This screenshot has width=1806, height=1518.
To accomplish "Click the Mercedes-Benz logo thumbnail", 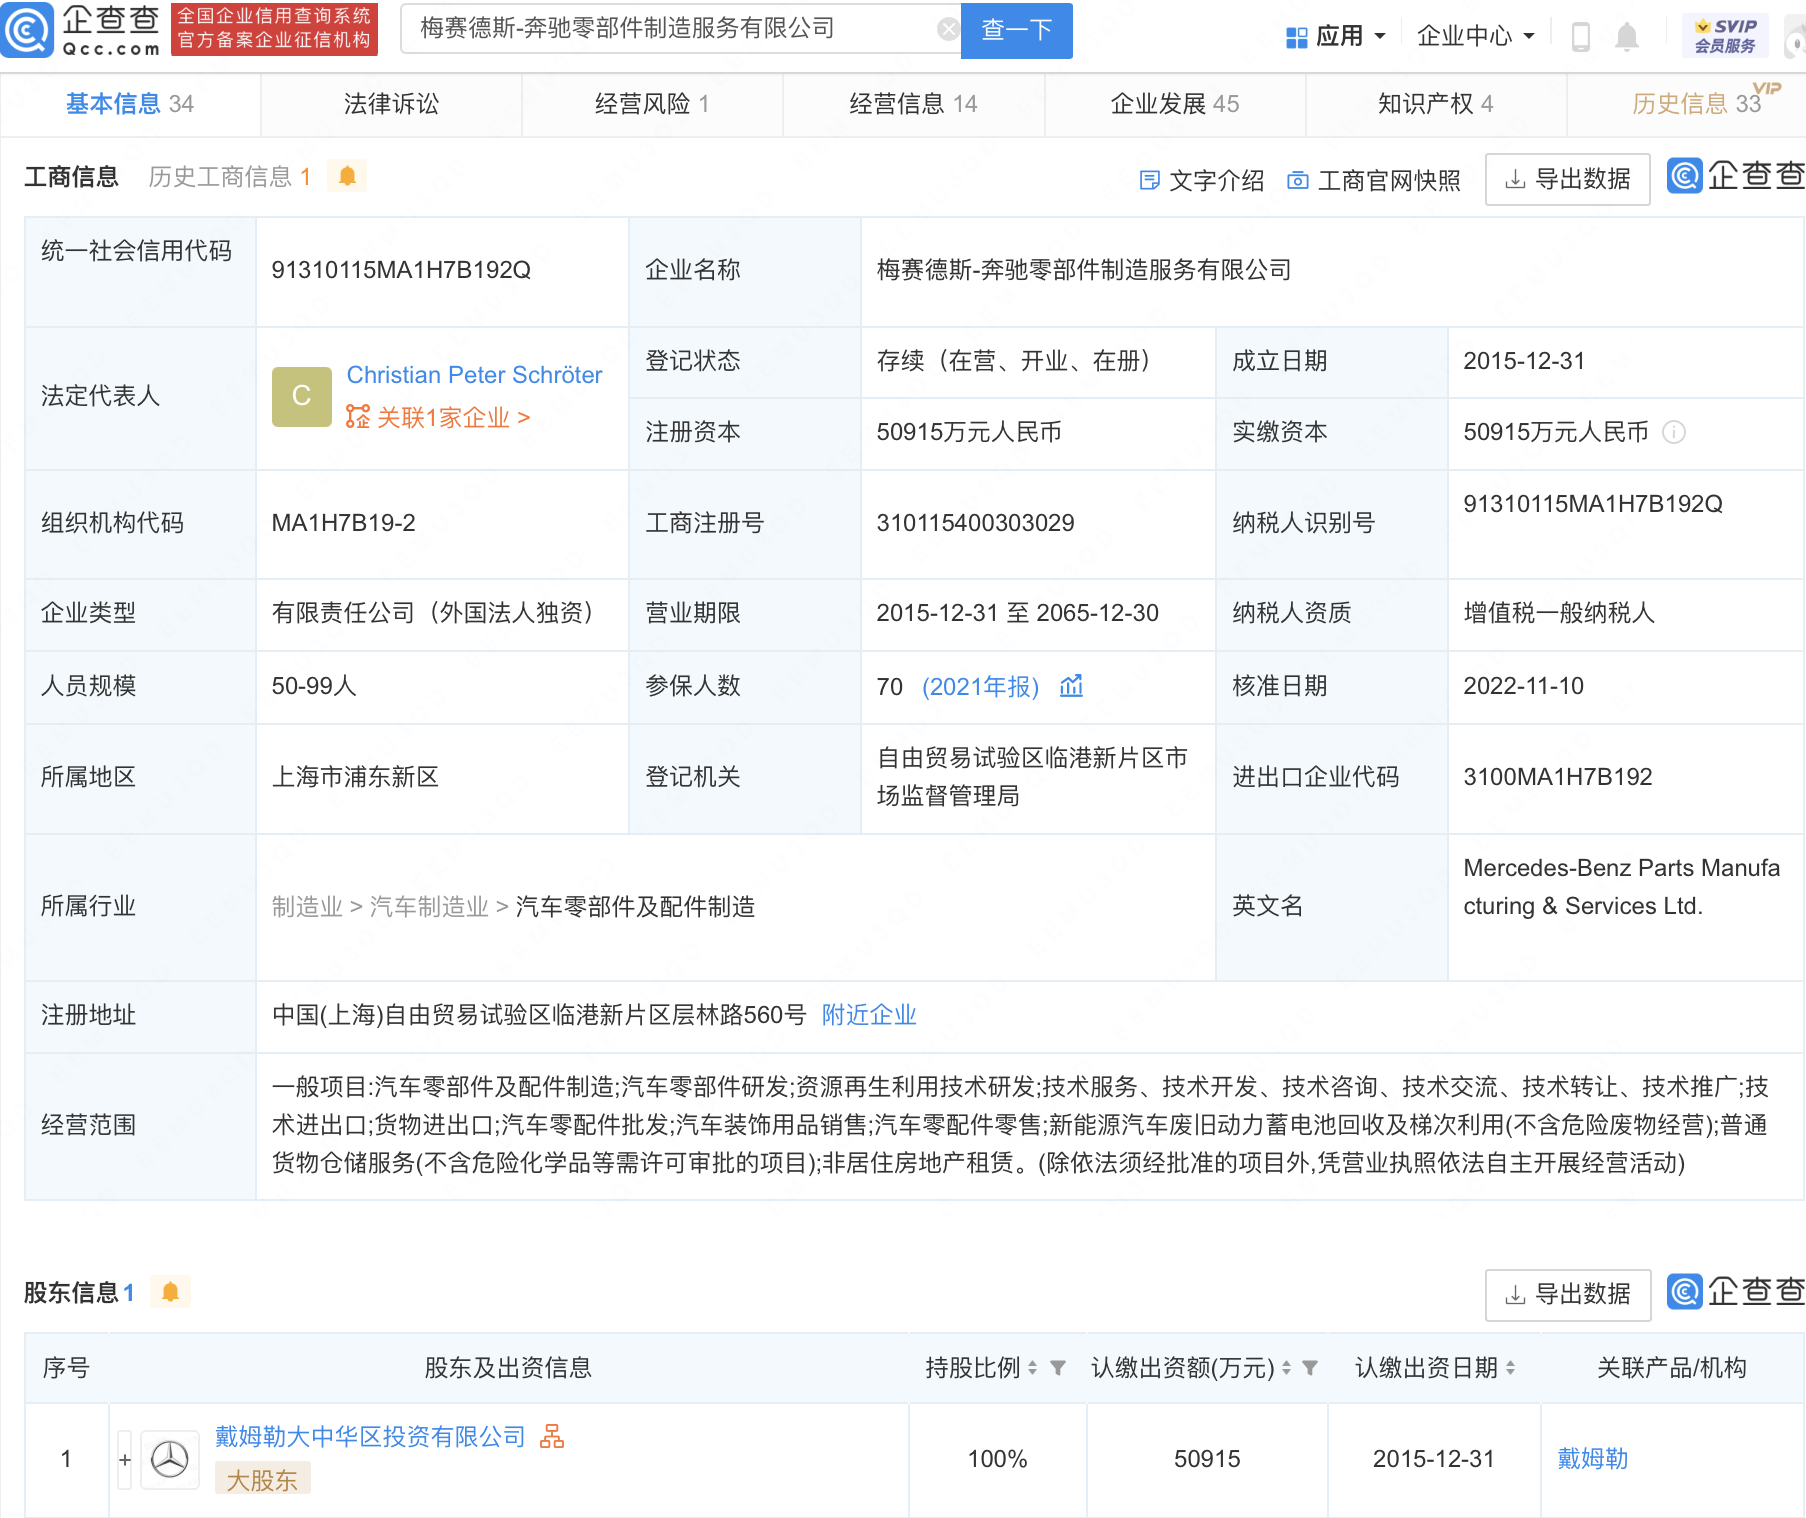I will coord(169,1460).
